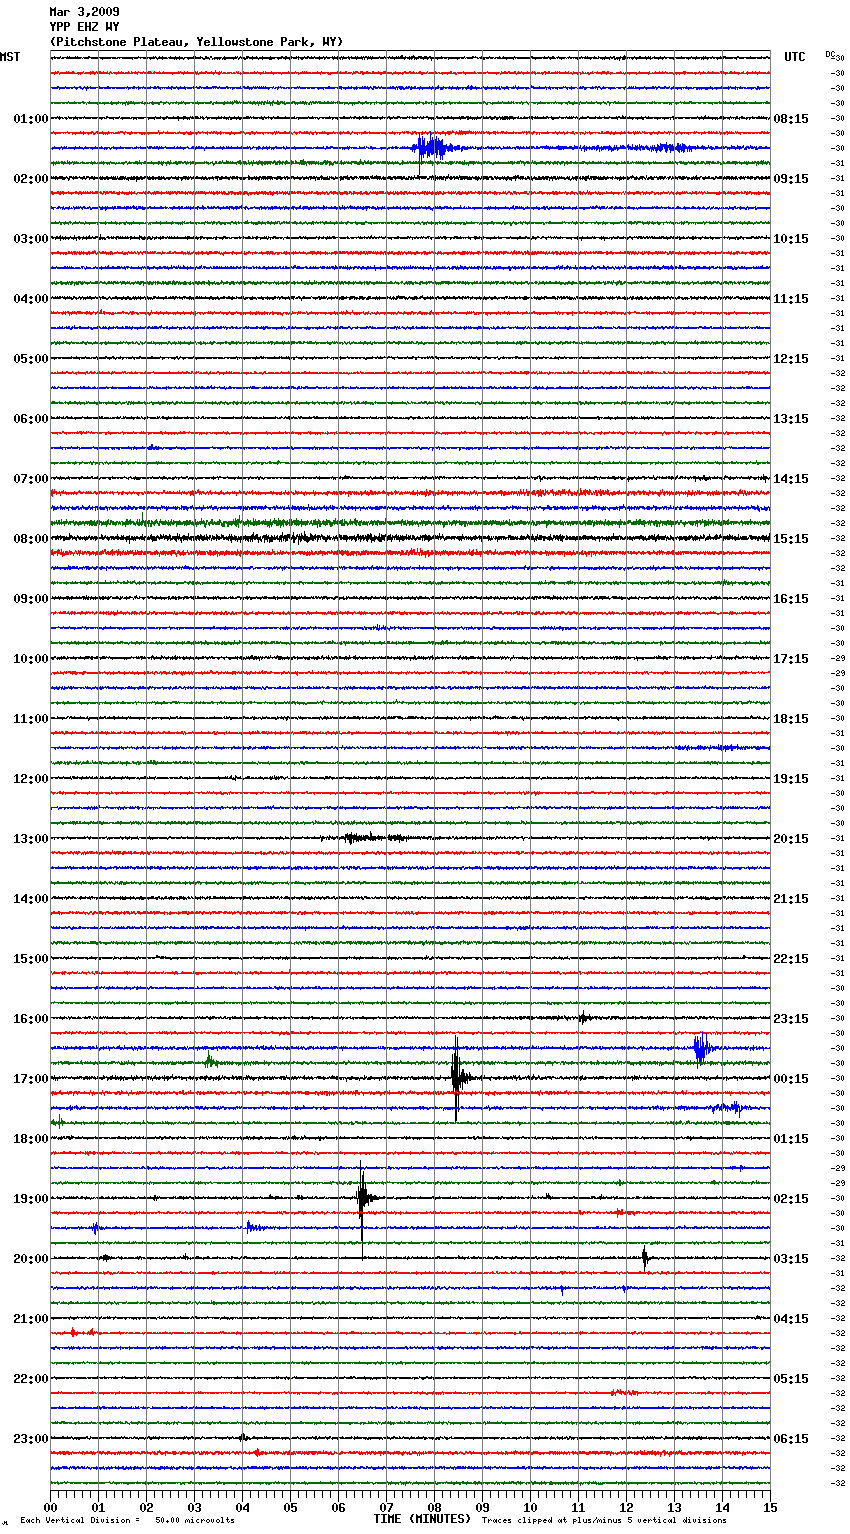Screen dimensions: 850x1534
Task: Click the 14:15 UTC time label
Action: coord(791,479)
